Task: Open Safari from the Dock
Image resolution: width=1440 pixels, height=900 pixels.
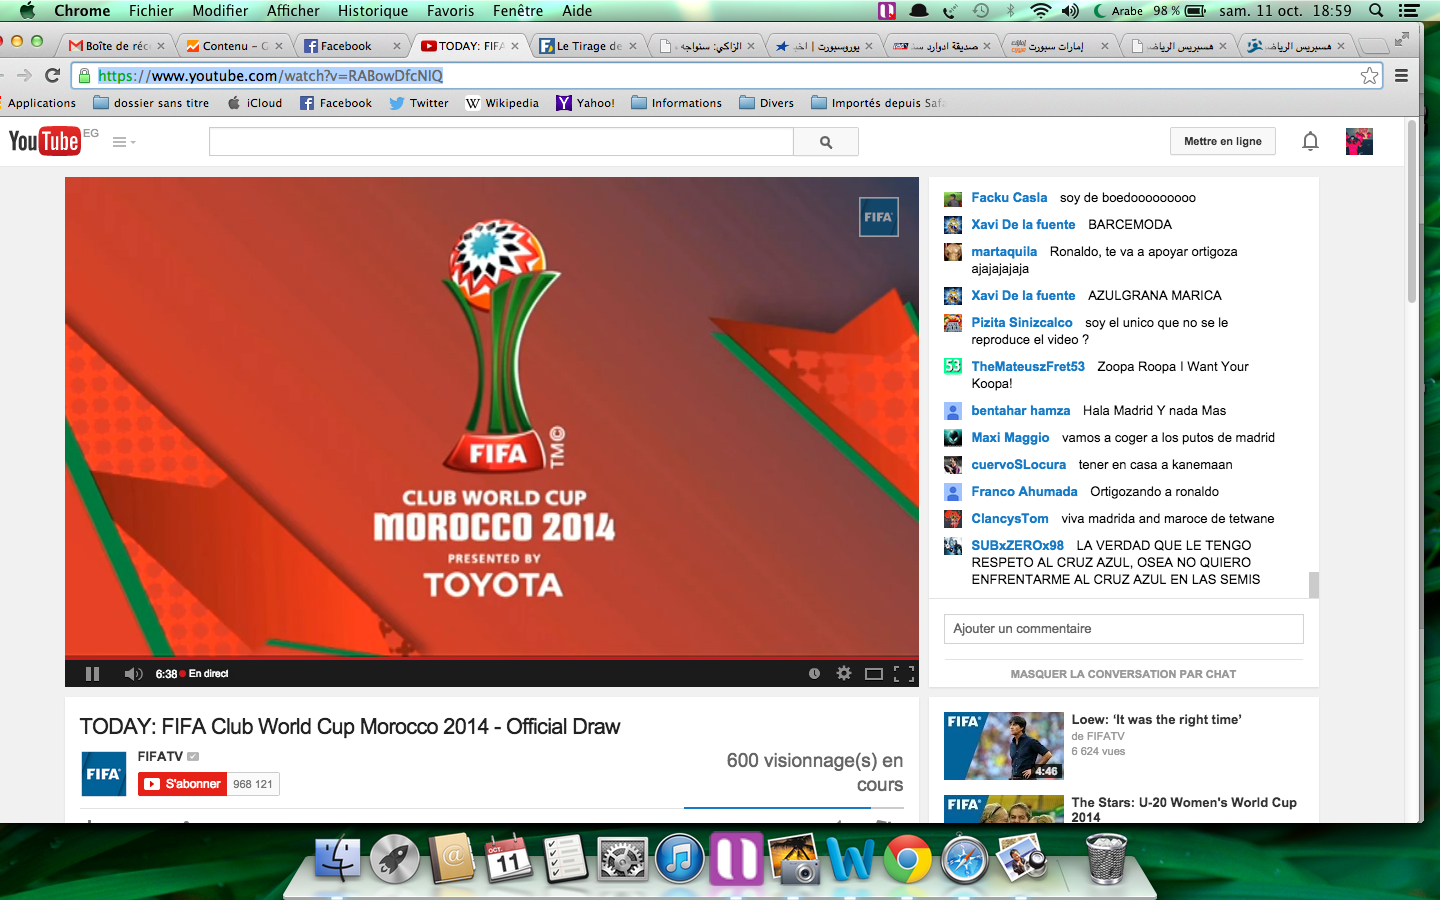Action: (965, 859)
